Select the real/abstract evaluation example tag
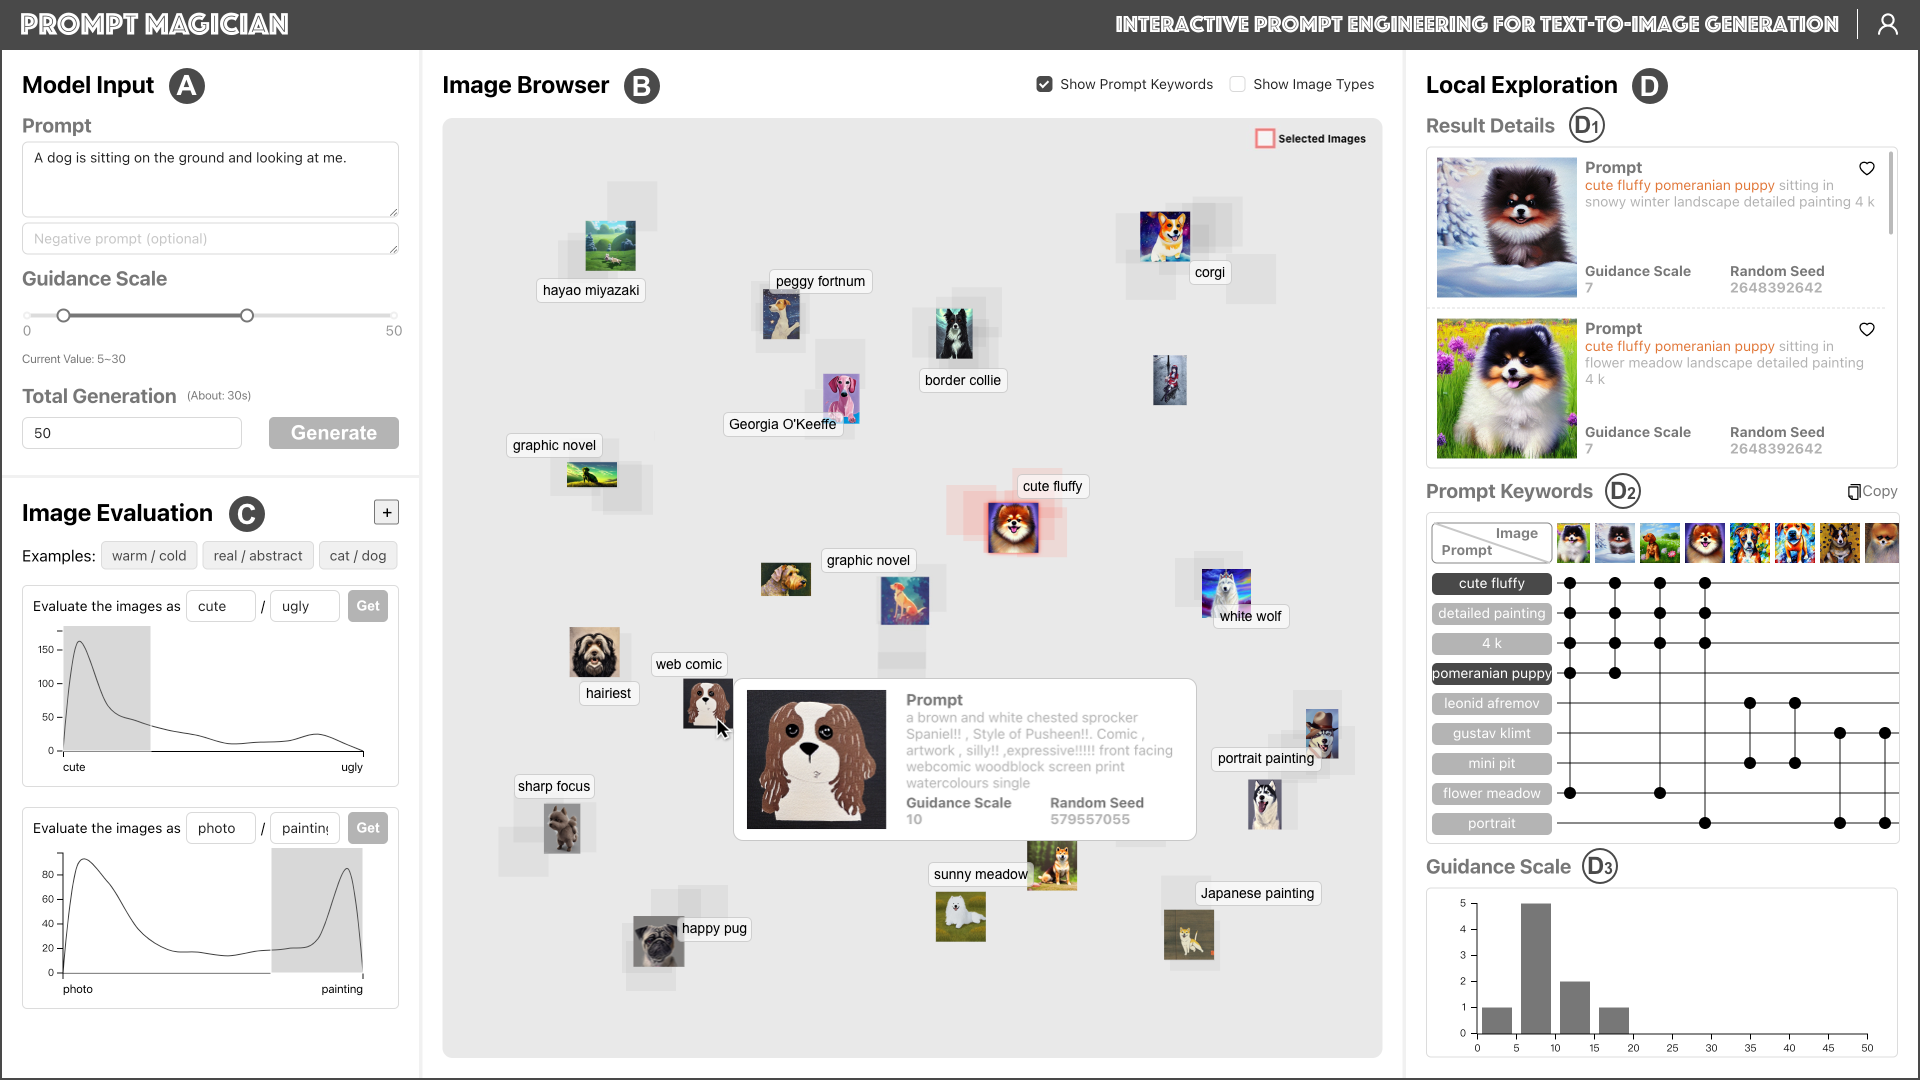 pos(257,555)
